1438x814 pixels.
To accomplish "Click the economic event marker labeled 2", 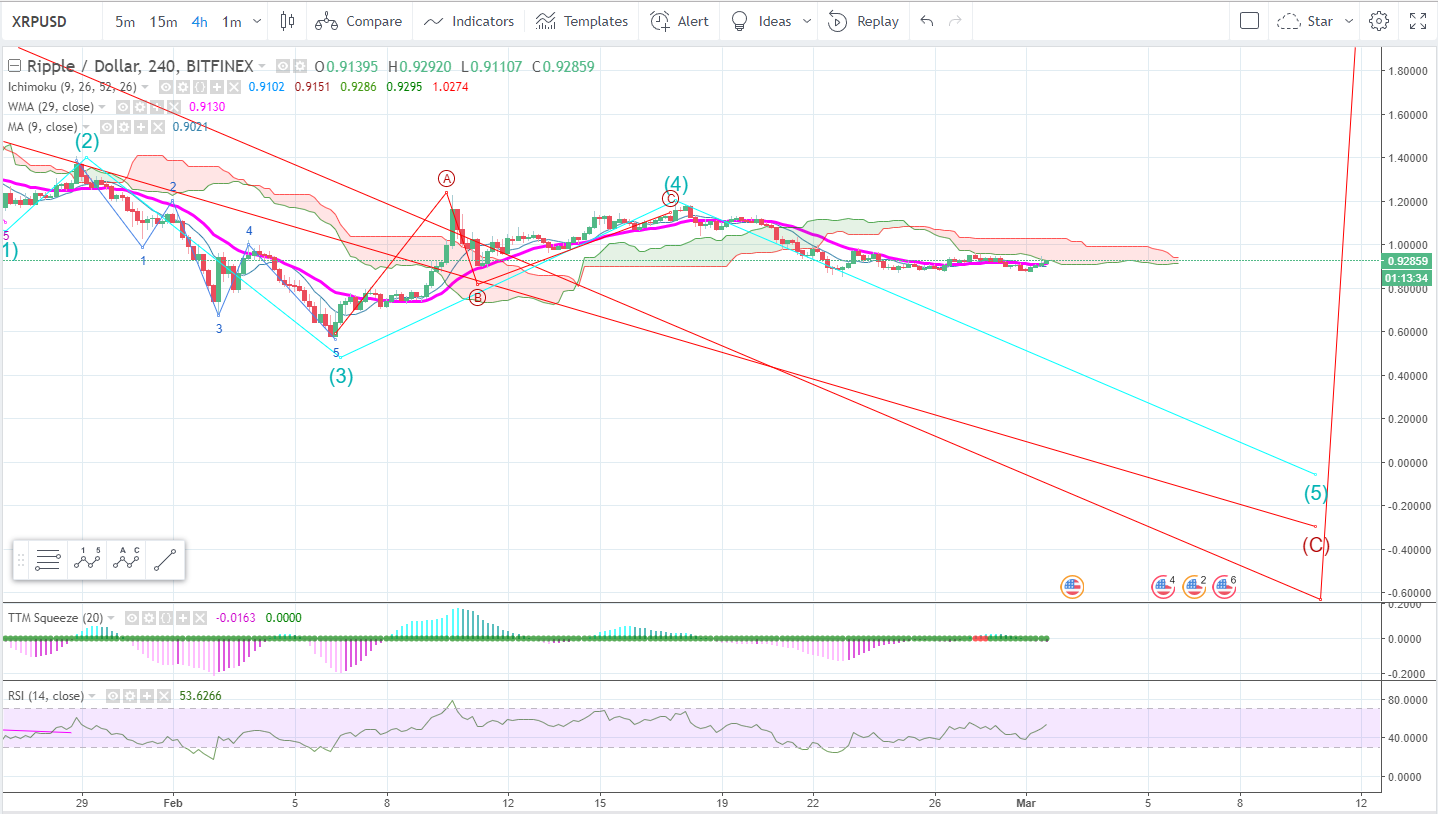I will click(x=1195, y=587).
